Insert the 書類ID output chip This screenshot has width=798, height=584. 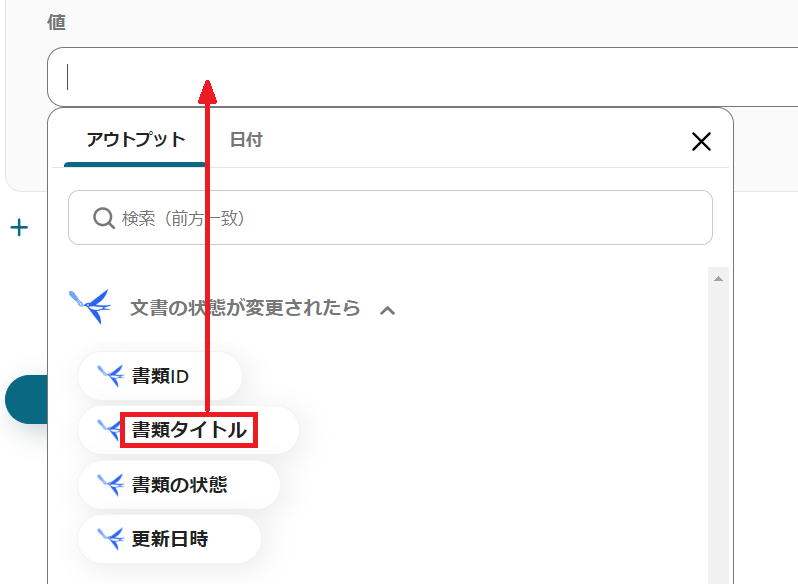pyautogui.click(x=160, y=376)
